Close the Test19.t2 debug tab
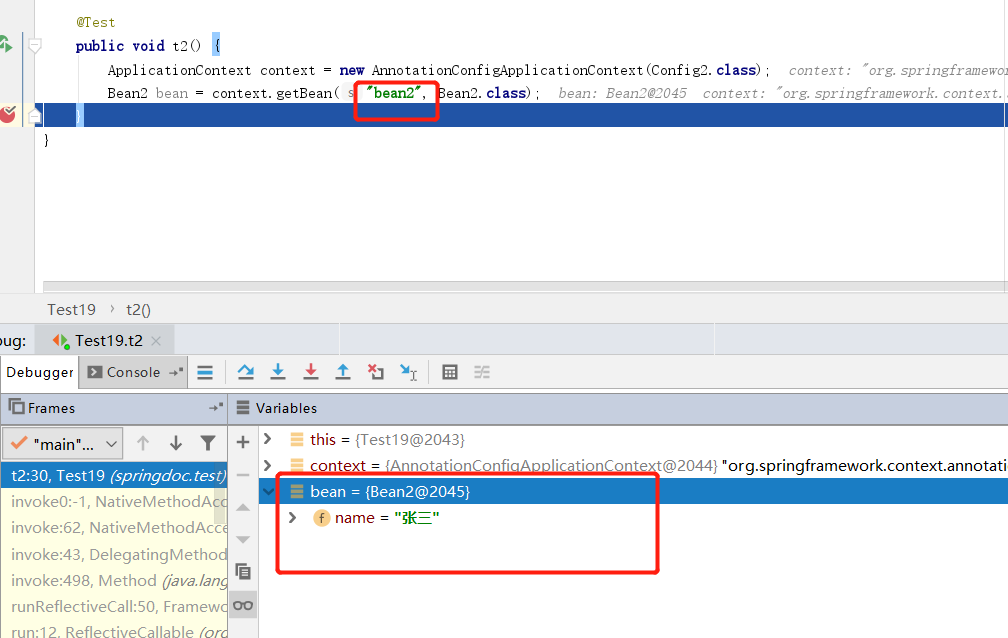The width and height of the screenshot is (1008, 638). coord(156,341)
